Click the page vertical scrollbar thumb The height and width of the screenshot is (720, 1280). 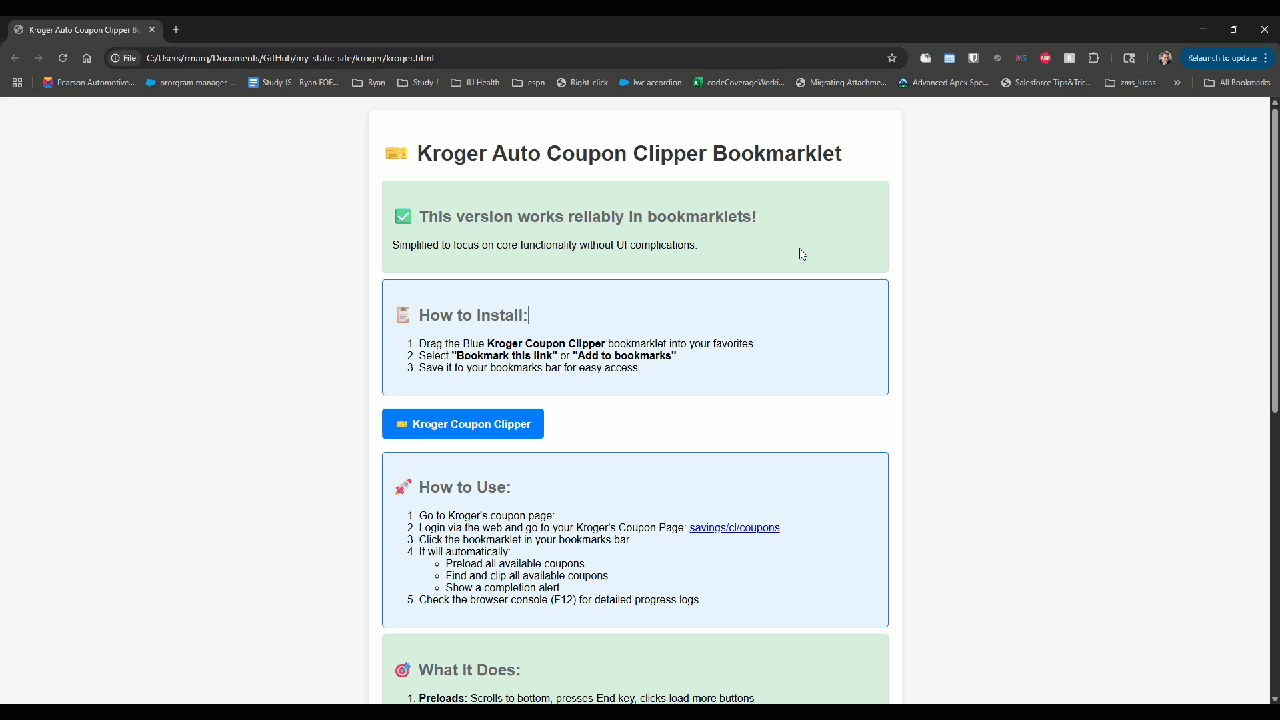pos(1274,260)
